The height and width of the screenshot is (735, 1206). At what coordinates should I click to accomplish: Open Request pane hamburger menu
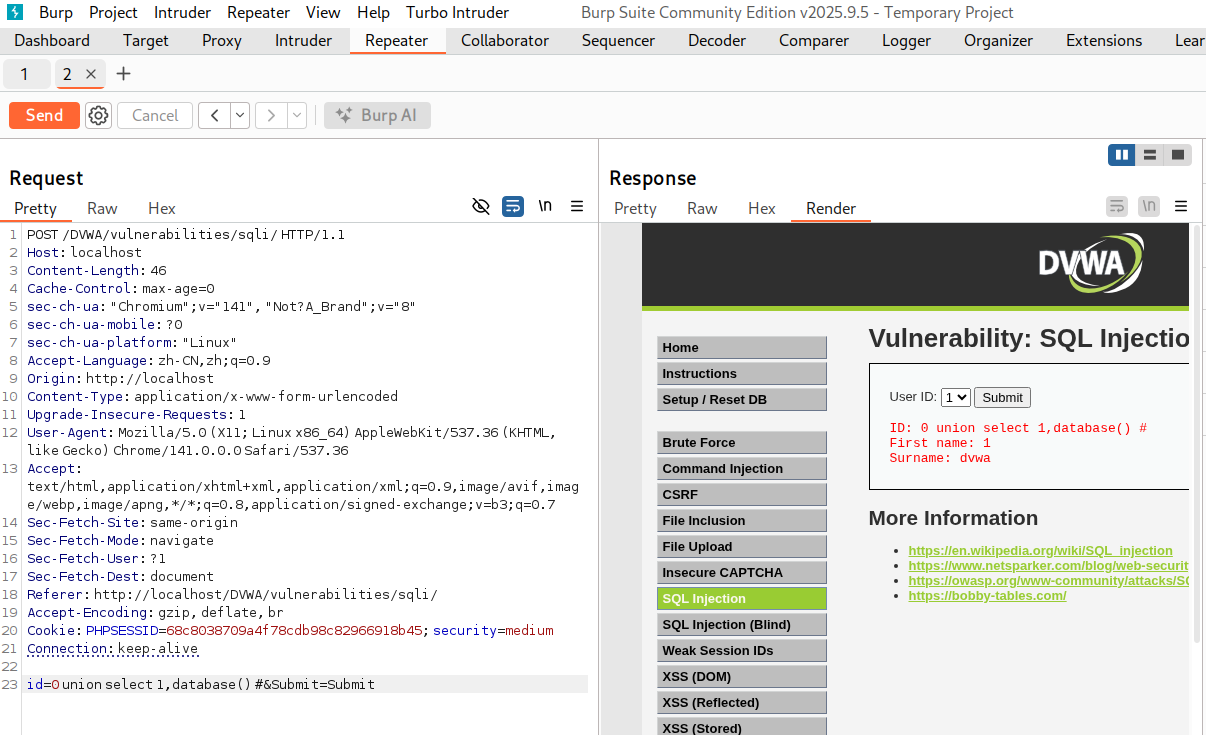[577, 207]
